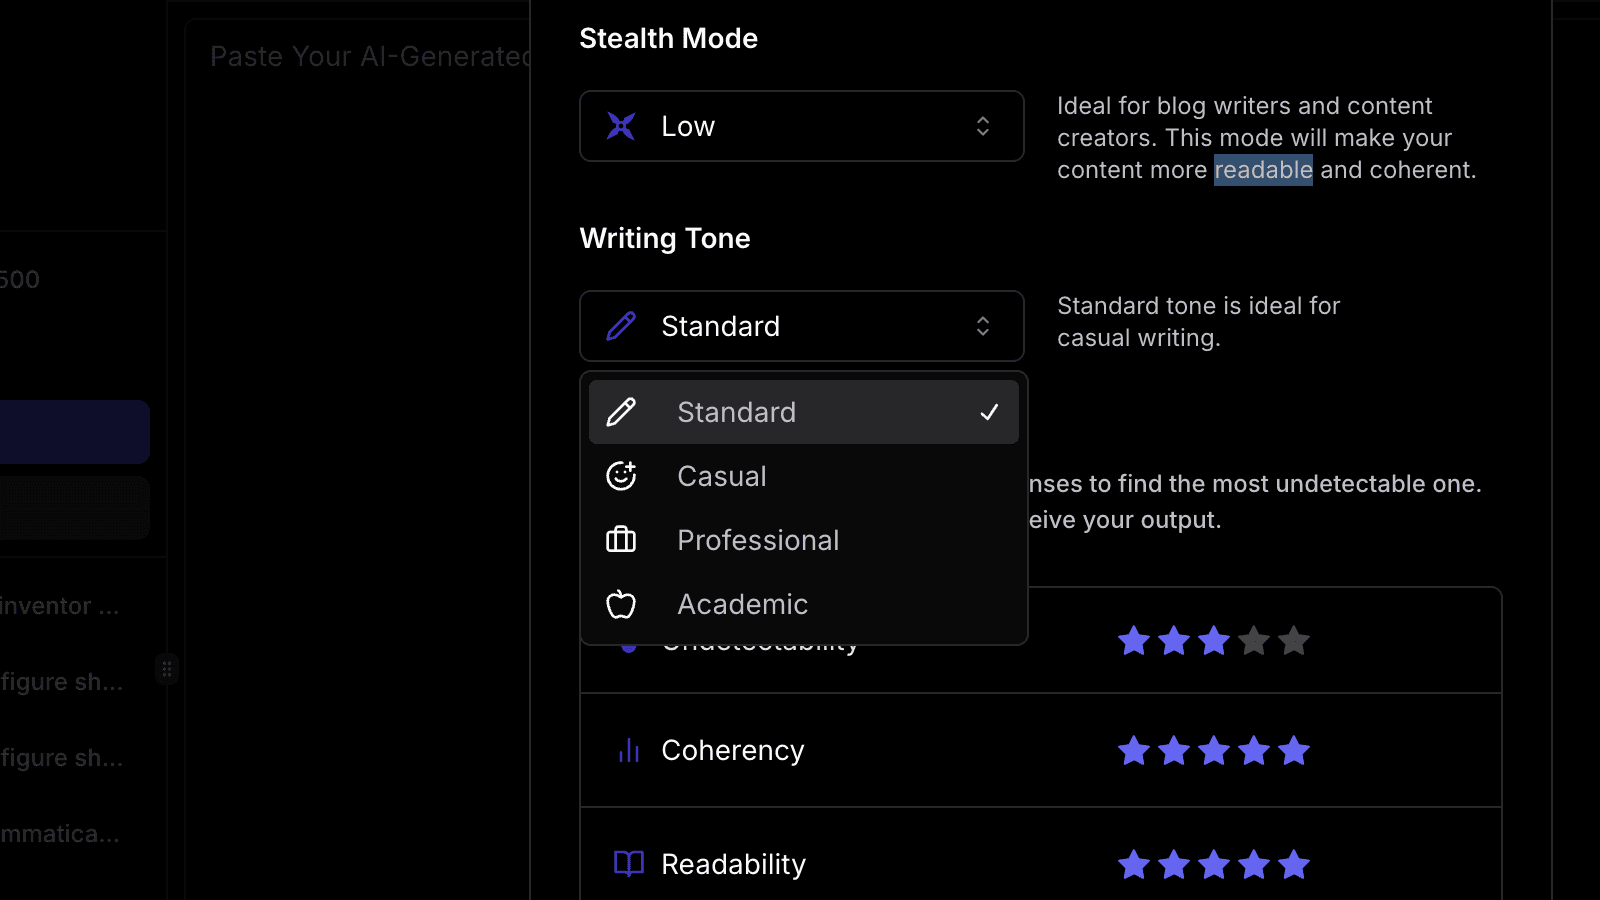Click the checkmark next to Standard
Screen dimensions: 1600x900
tap(989, 411)
